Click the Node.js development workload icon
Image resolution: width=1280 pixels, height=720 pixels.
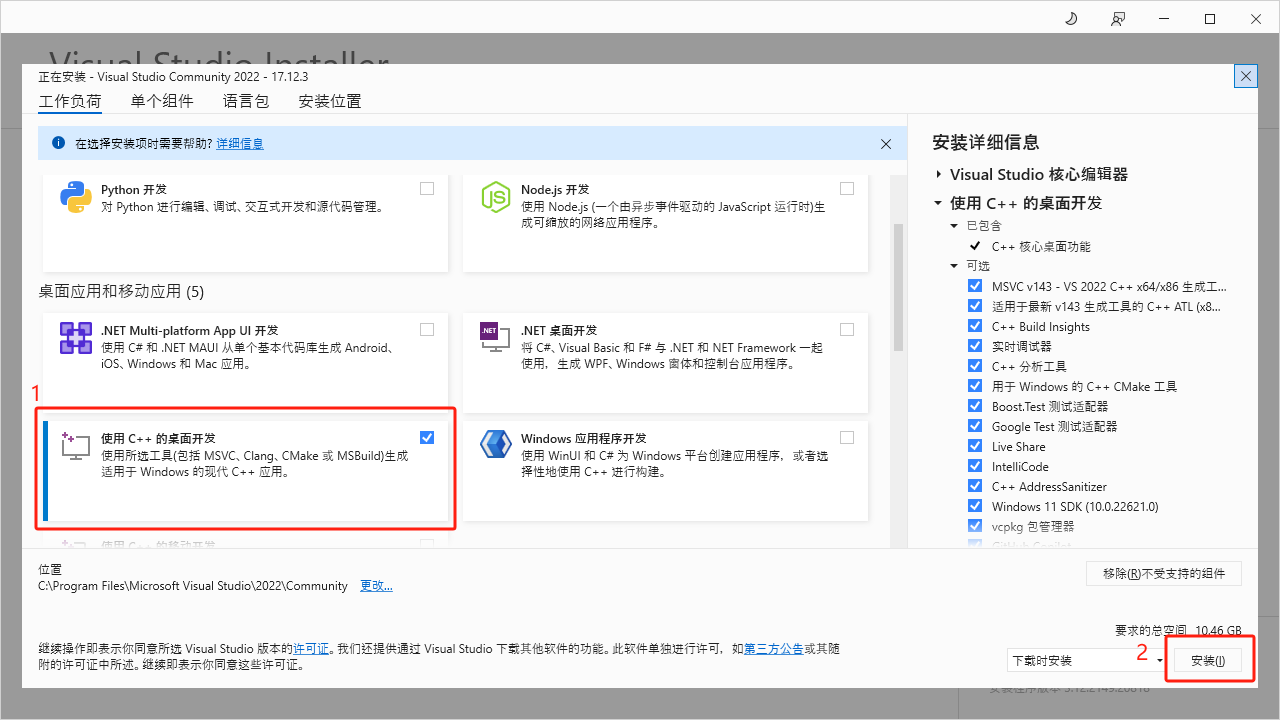[x=496, y=198]
